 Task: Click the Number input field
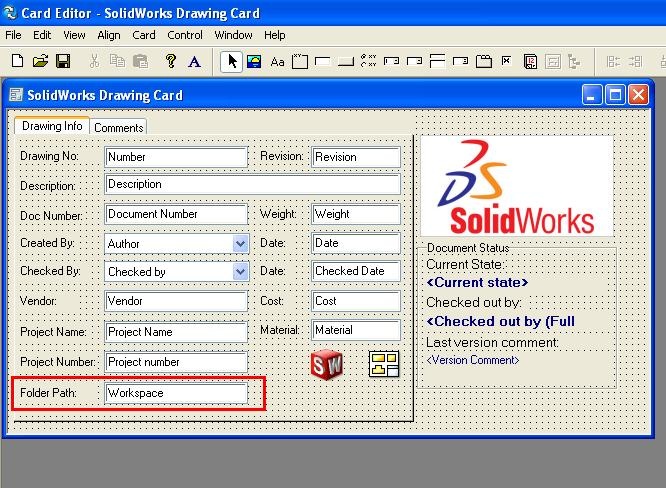(x=176, y=157)
